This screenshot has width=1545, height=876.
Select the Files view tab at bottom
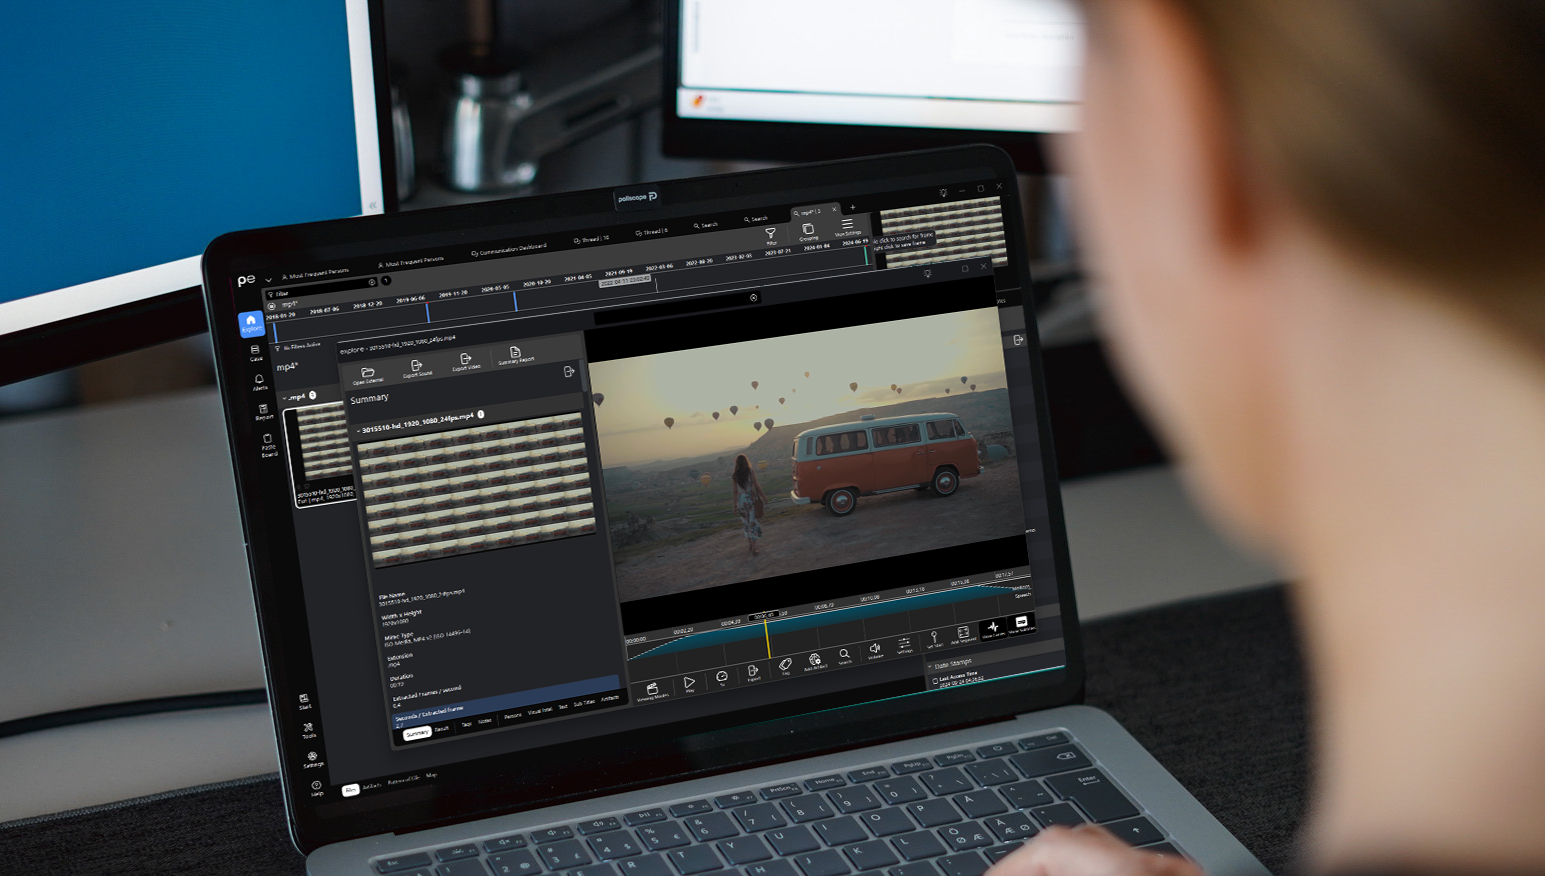350,790
